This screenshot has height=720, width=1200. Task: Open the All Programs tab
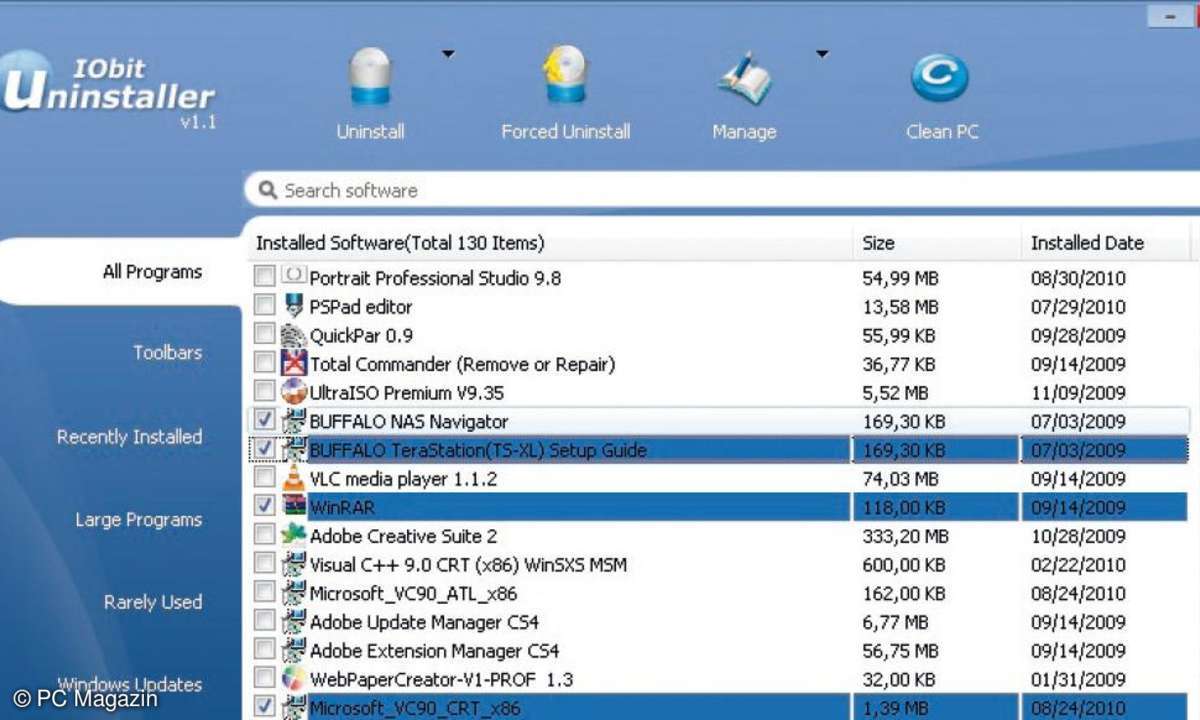tap(152, 272)
